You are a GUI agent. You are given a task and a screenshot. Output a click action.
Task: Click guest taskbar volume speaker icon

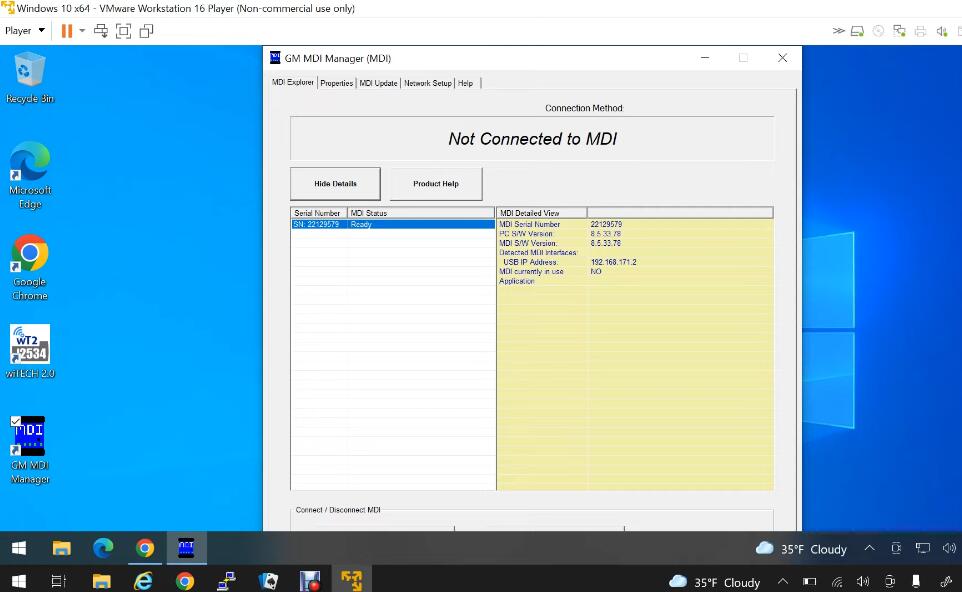coord(949,548)
